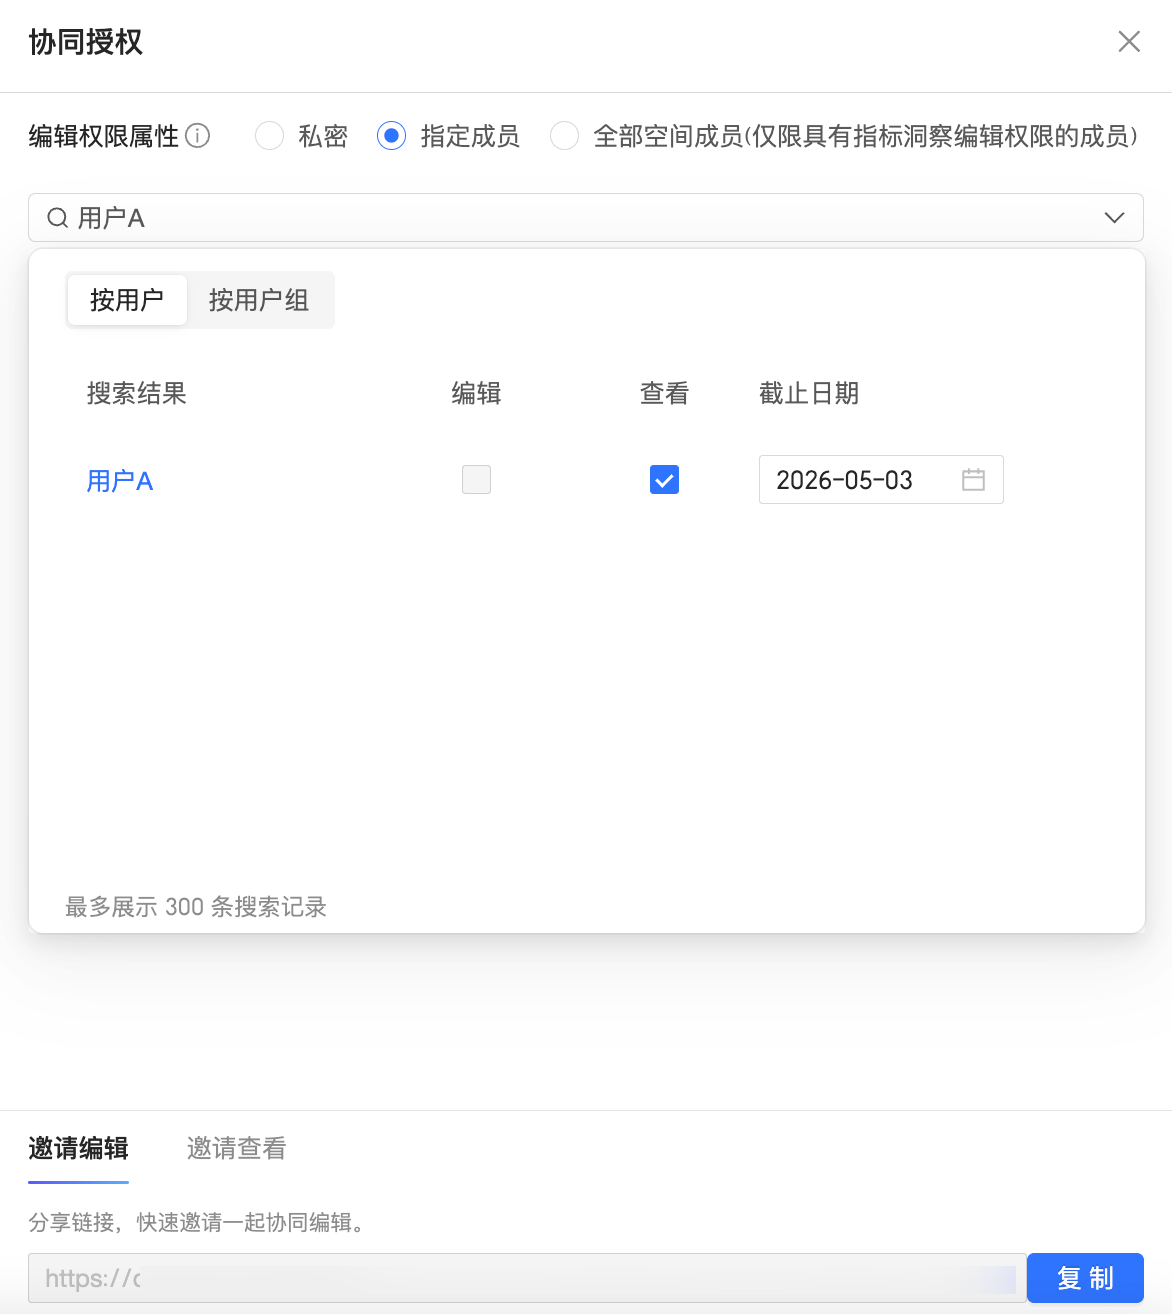Open the date picker calendar icon
The height and width of the screenshot is (1314, 1172).
973,480
